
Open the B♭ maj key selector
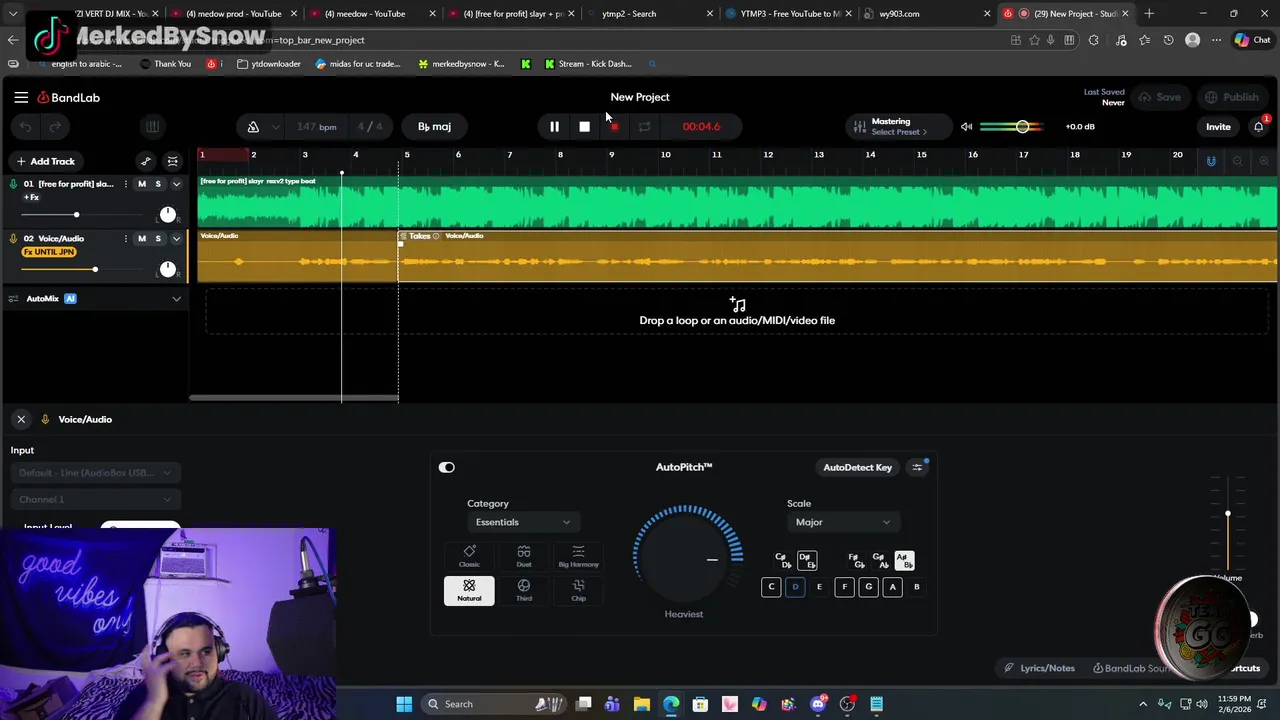click(434, 127)
